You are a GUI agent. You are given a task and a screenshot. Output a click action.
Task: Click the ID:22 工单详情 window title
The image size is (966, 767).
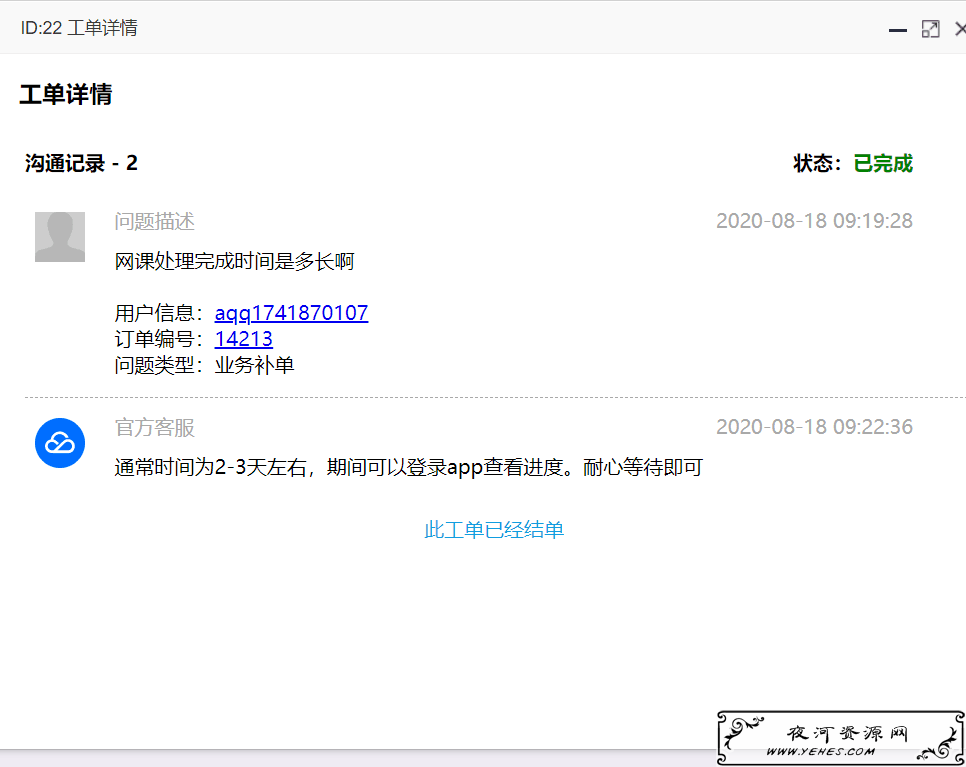(x=79, y=28)
